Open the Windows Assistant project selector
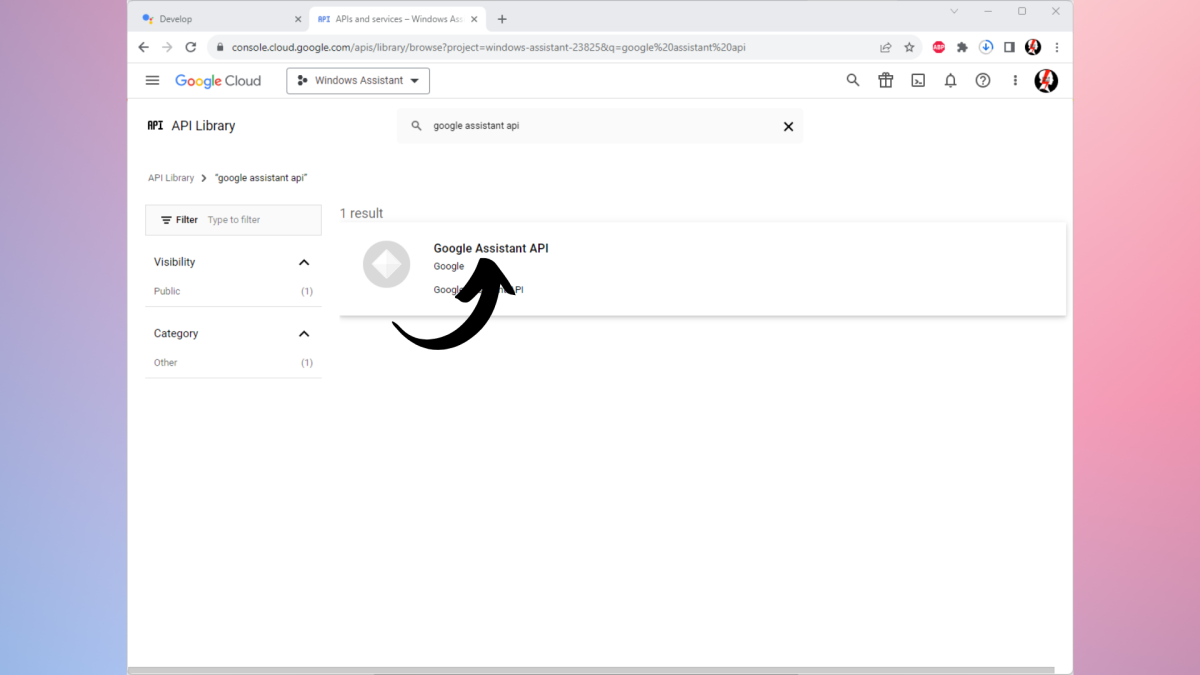Viewport: 1200px width, 675px height. pos(358,81)
